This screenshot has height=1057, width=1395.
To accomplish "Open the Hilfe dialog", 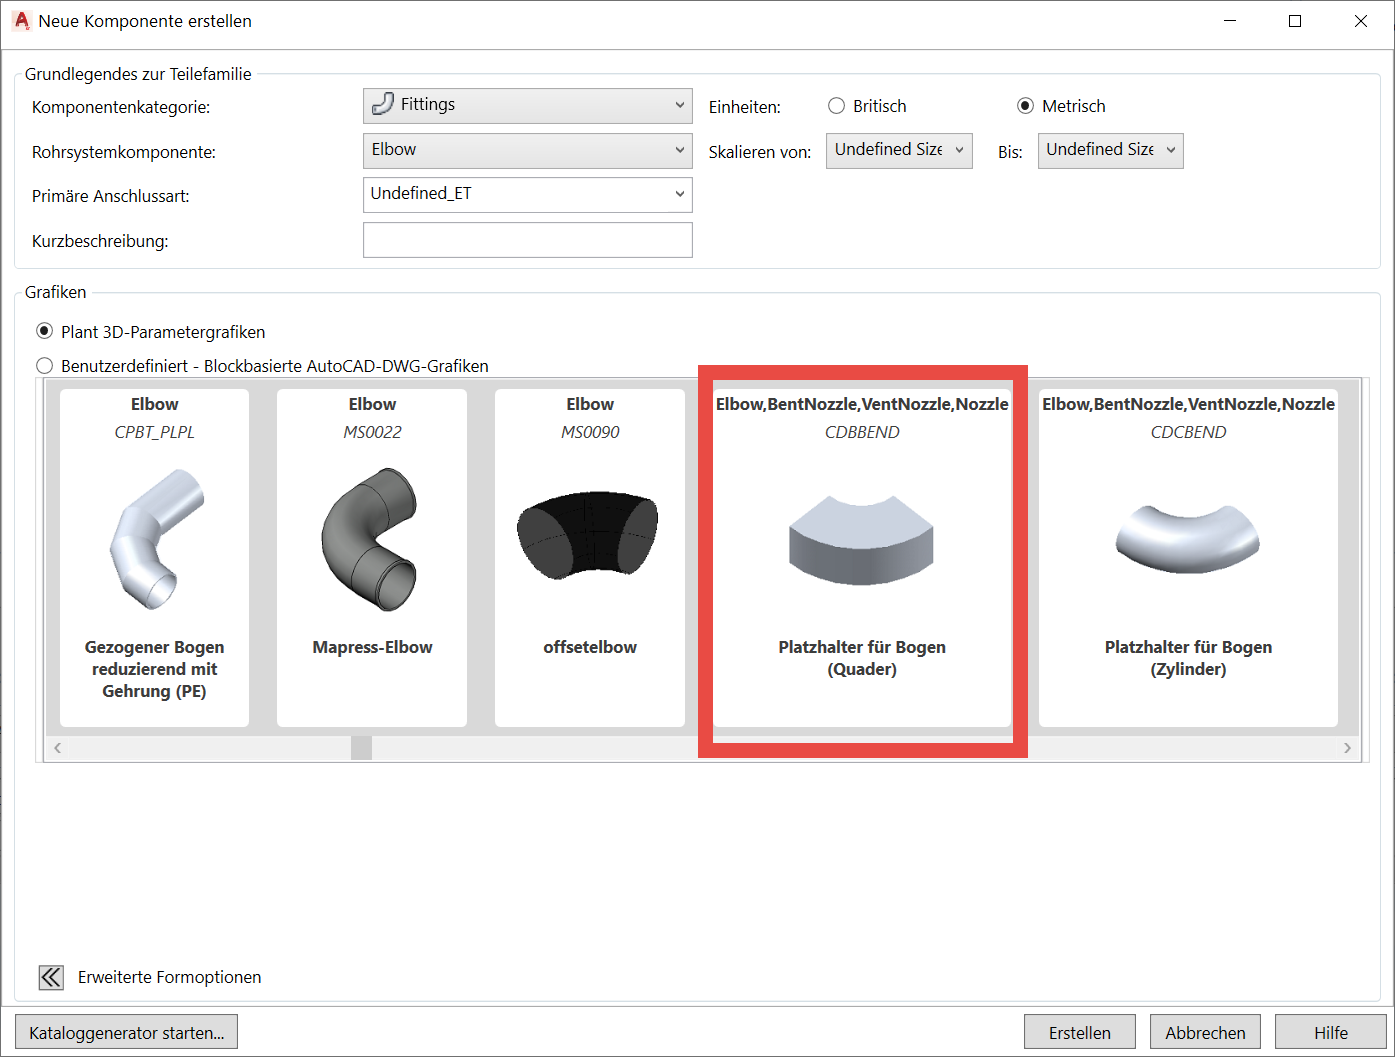I will 1330,1031.
